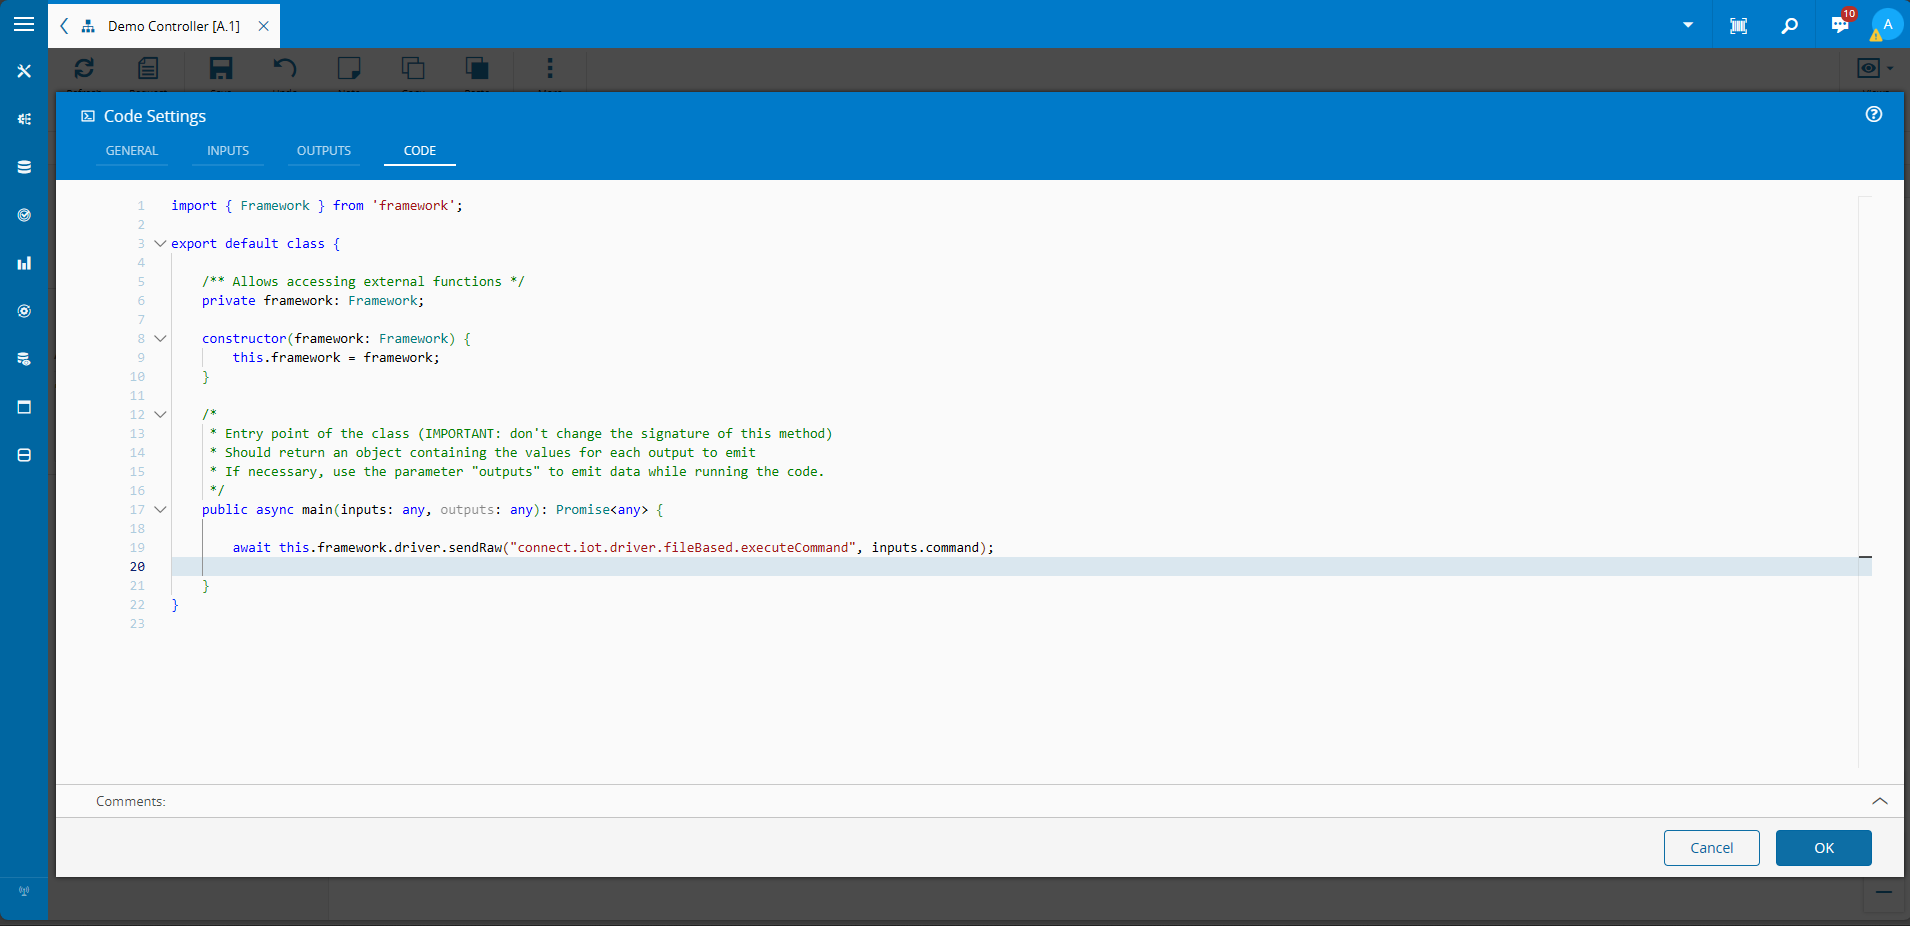Open the barcode scanner icon
Image resolution: width=1910 pixels, height=926 pixels.
[1739, 26]
